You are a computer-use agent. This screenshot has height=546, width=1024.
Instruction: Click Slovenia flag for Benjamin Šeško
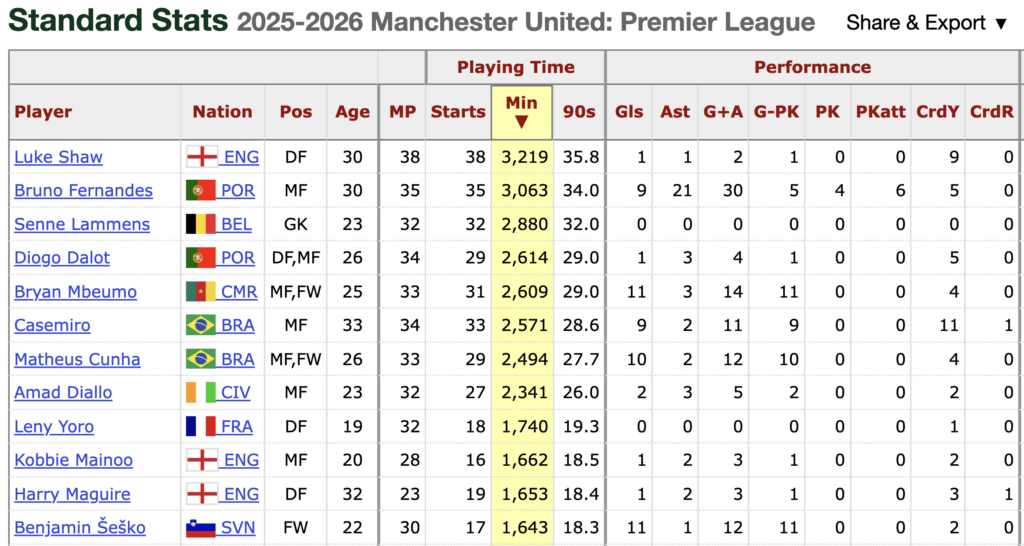tap(202, 528)
